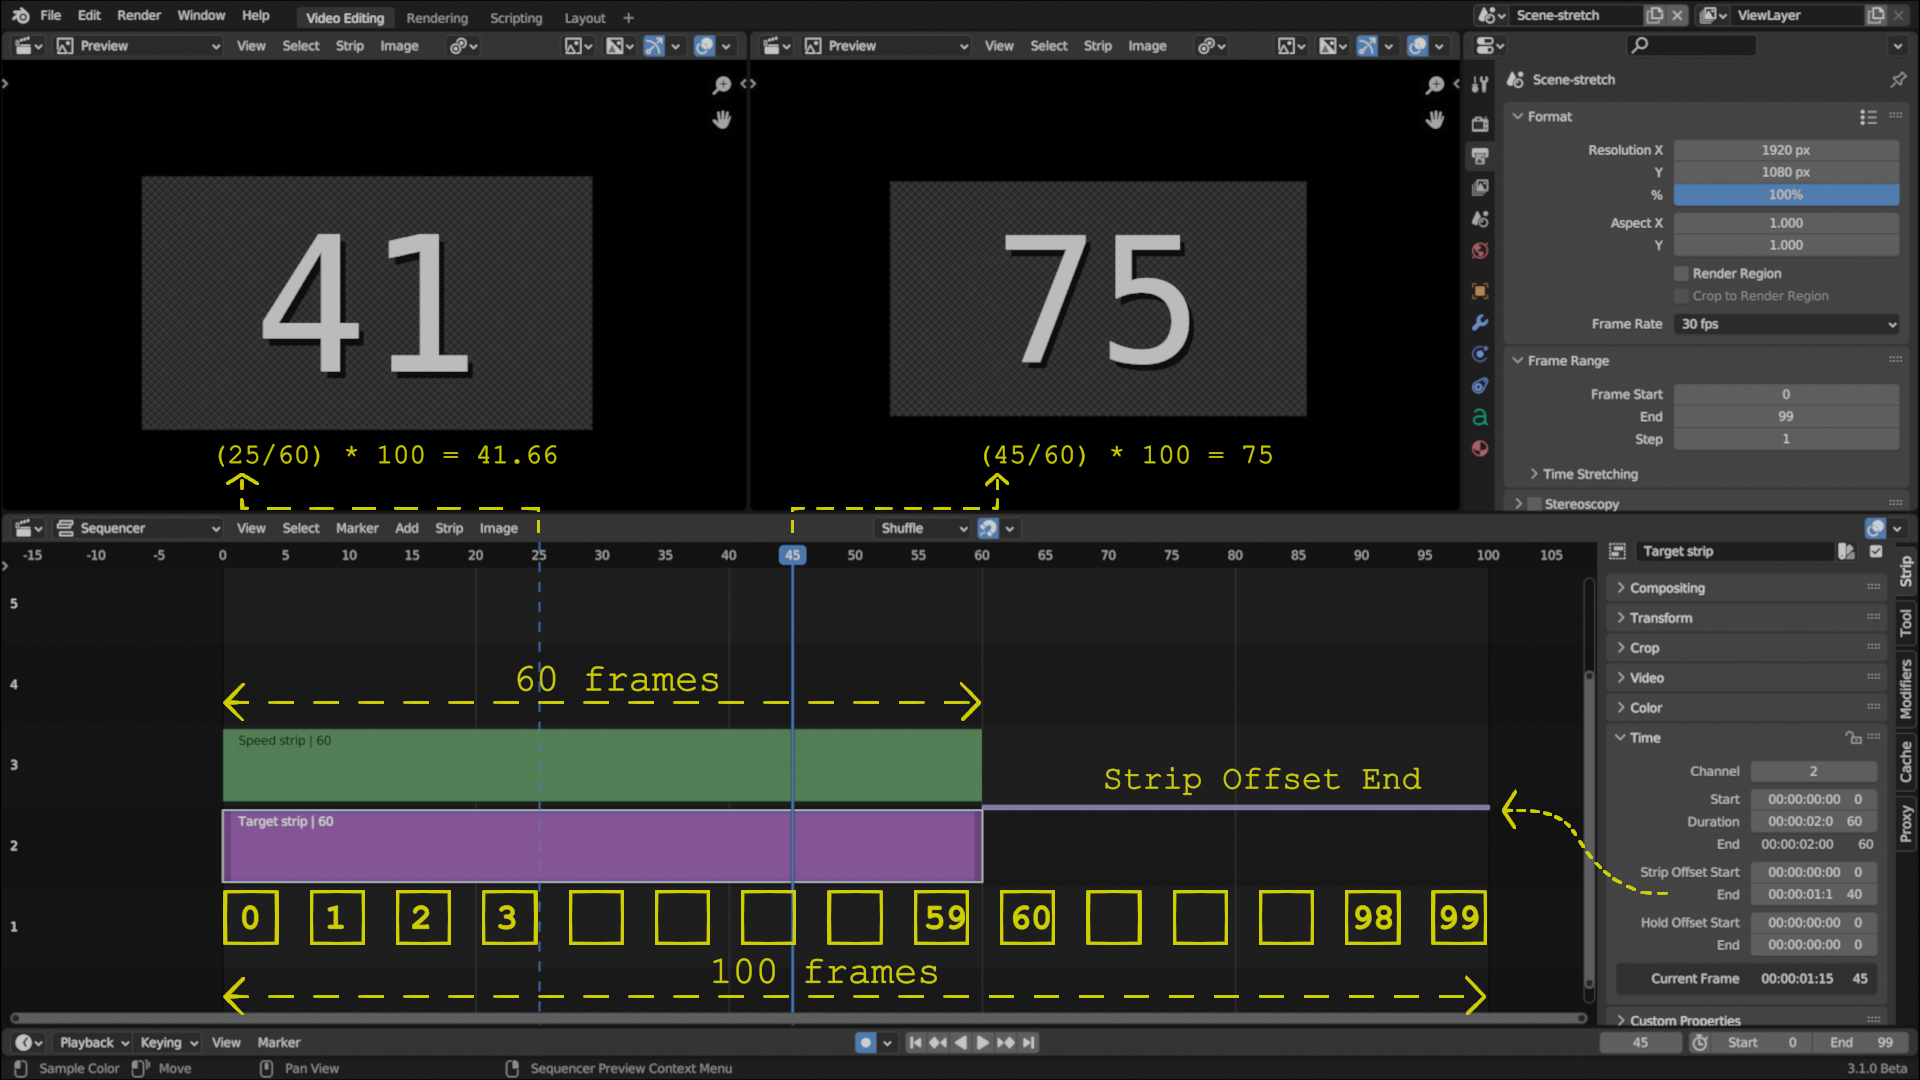The width and height of the screenshot is (1920, 1080).
Task: Click the Channel value field
Action: (x=1813, y=771)
